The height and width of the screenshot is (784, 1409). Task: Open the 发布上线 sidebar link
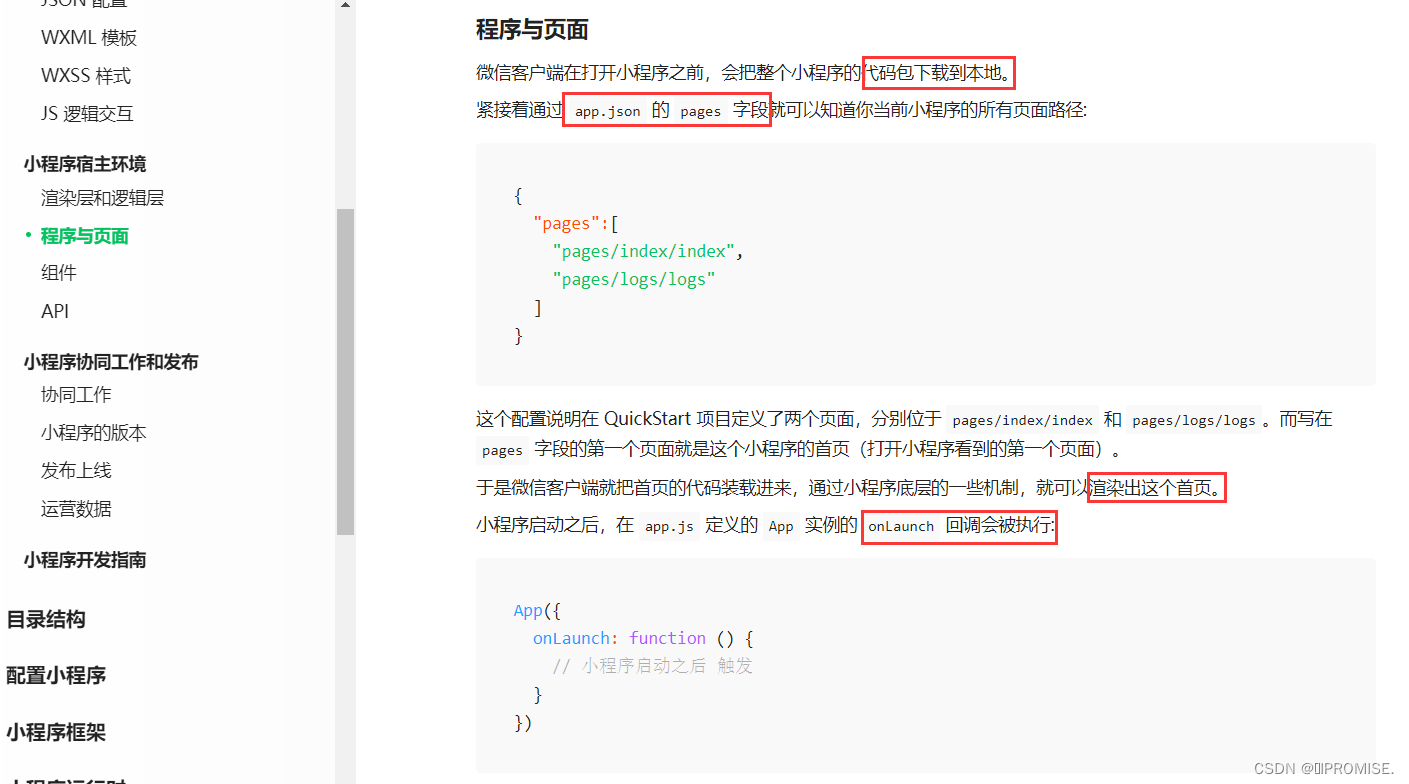click(76, 471)
